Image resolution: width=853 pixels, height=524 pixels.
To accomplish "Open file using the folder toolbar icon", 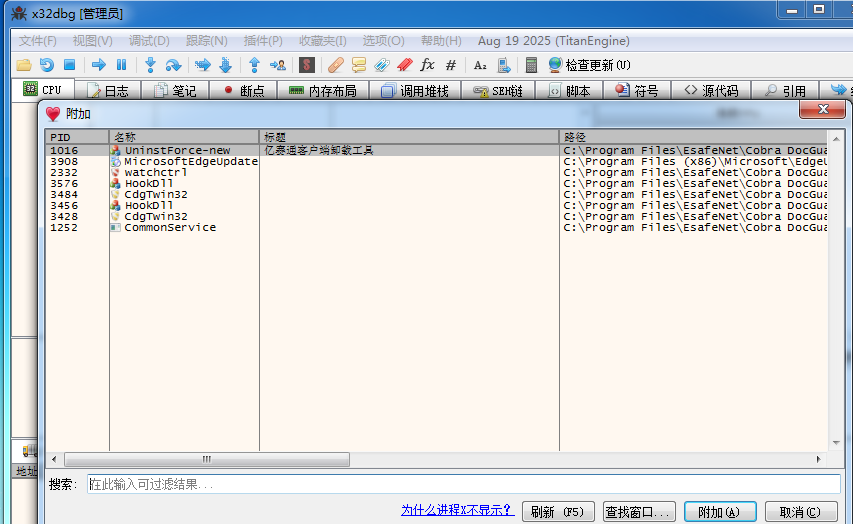I will coord(24,65).
